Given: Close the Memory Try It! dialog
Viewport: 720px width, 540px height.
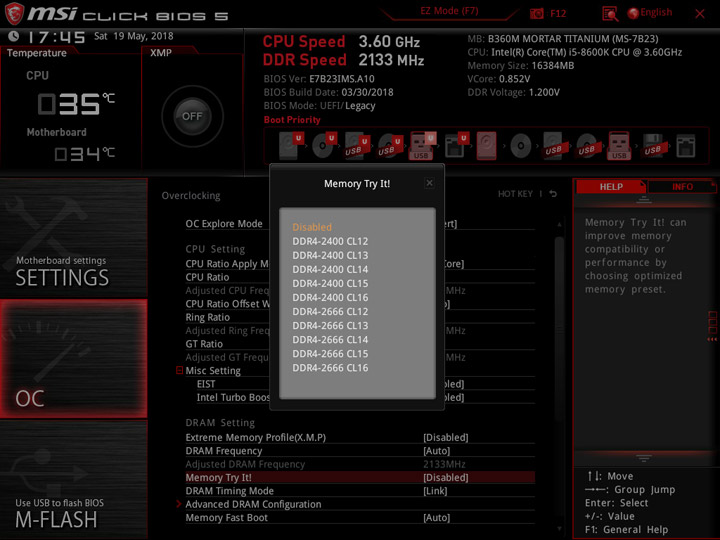Looking at the screenshot, I should tap(429, 183).
